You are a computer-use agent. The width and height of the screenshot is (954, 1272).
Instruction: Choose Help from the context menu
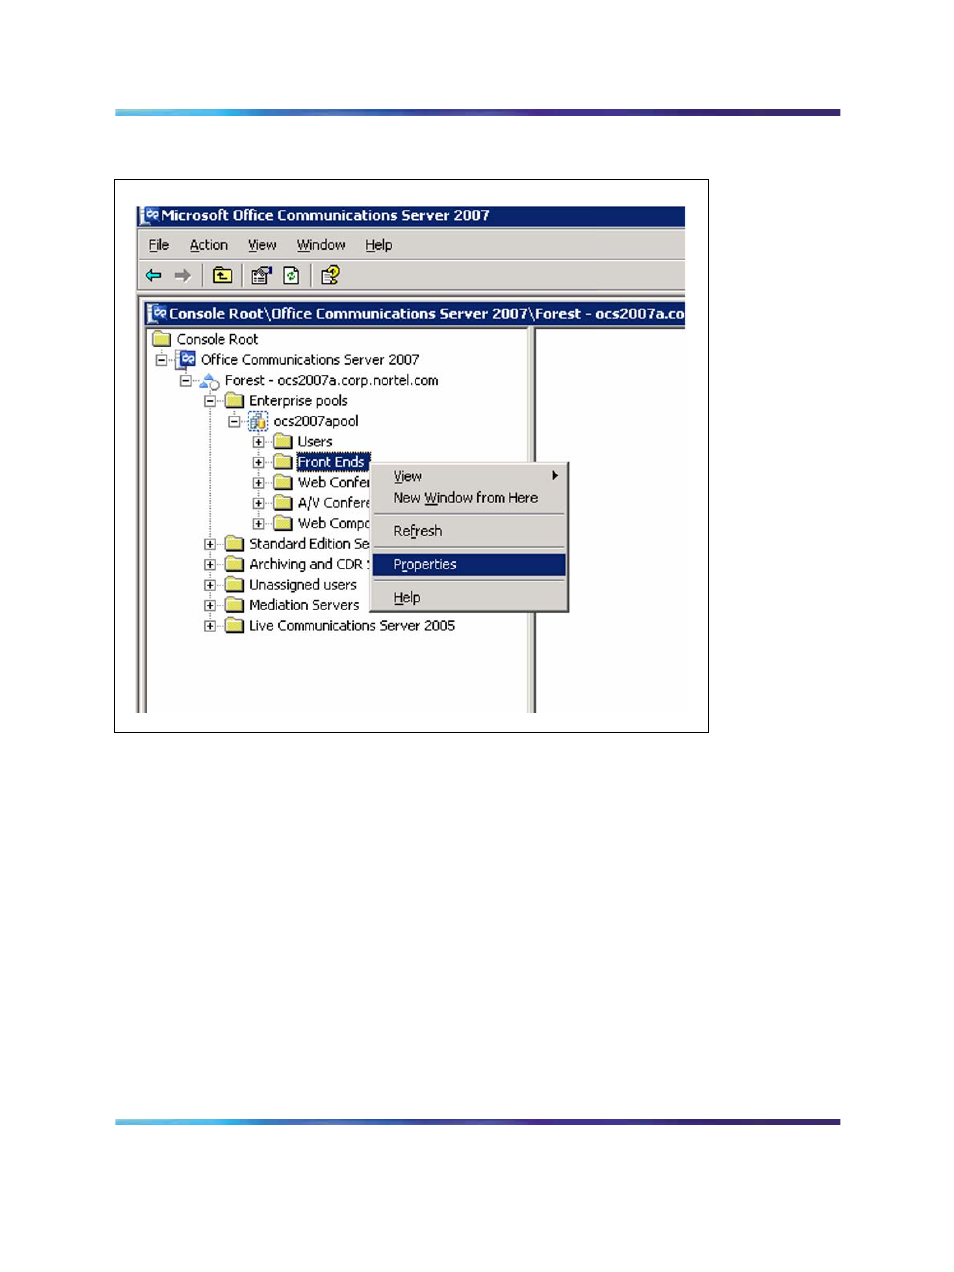469,598
